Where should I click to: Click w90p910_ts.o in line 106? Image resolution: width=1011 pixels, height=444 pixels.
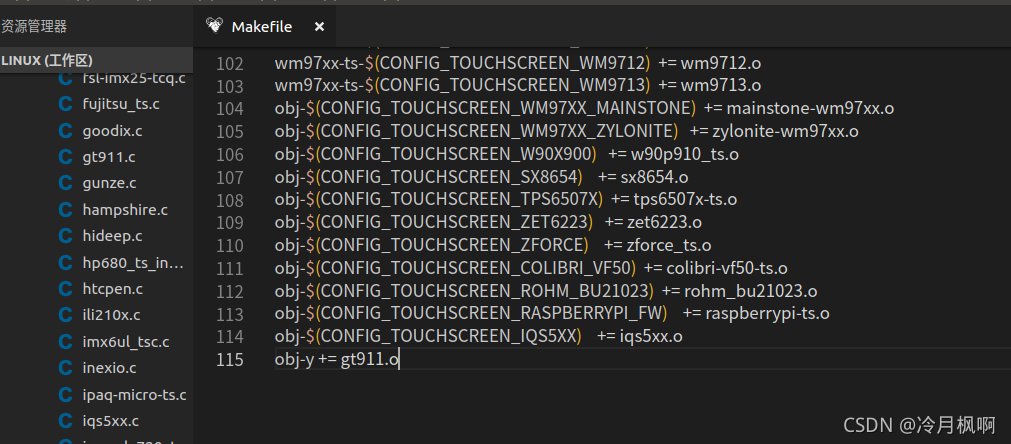coord(685,155)
